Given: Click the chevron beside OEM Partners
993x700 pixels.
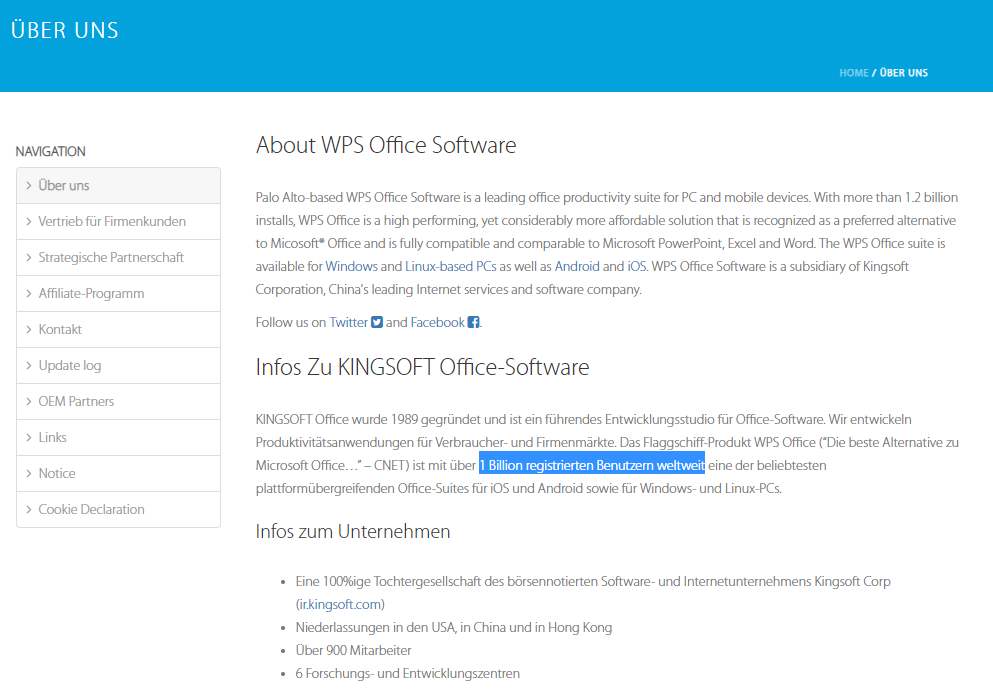Looking at the screenshot, I should coord(29,401).
